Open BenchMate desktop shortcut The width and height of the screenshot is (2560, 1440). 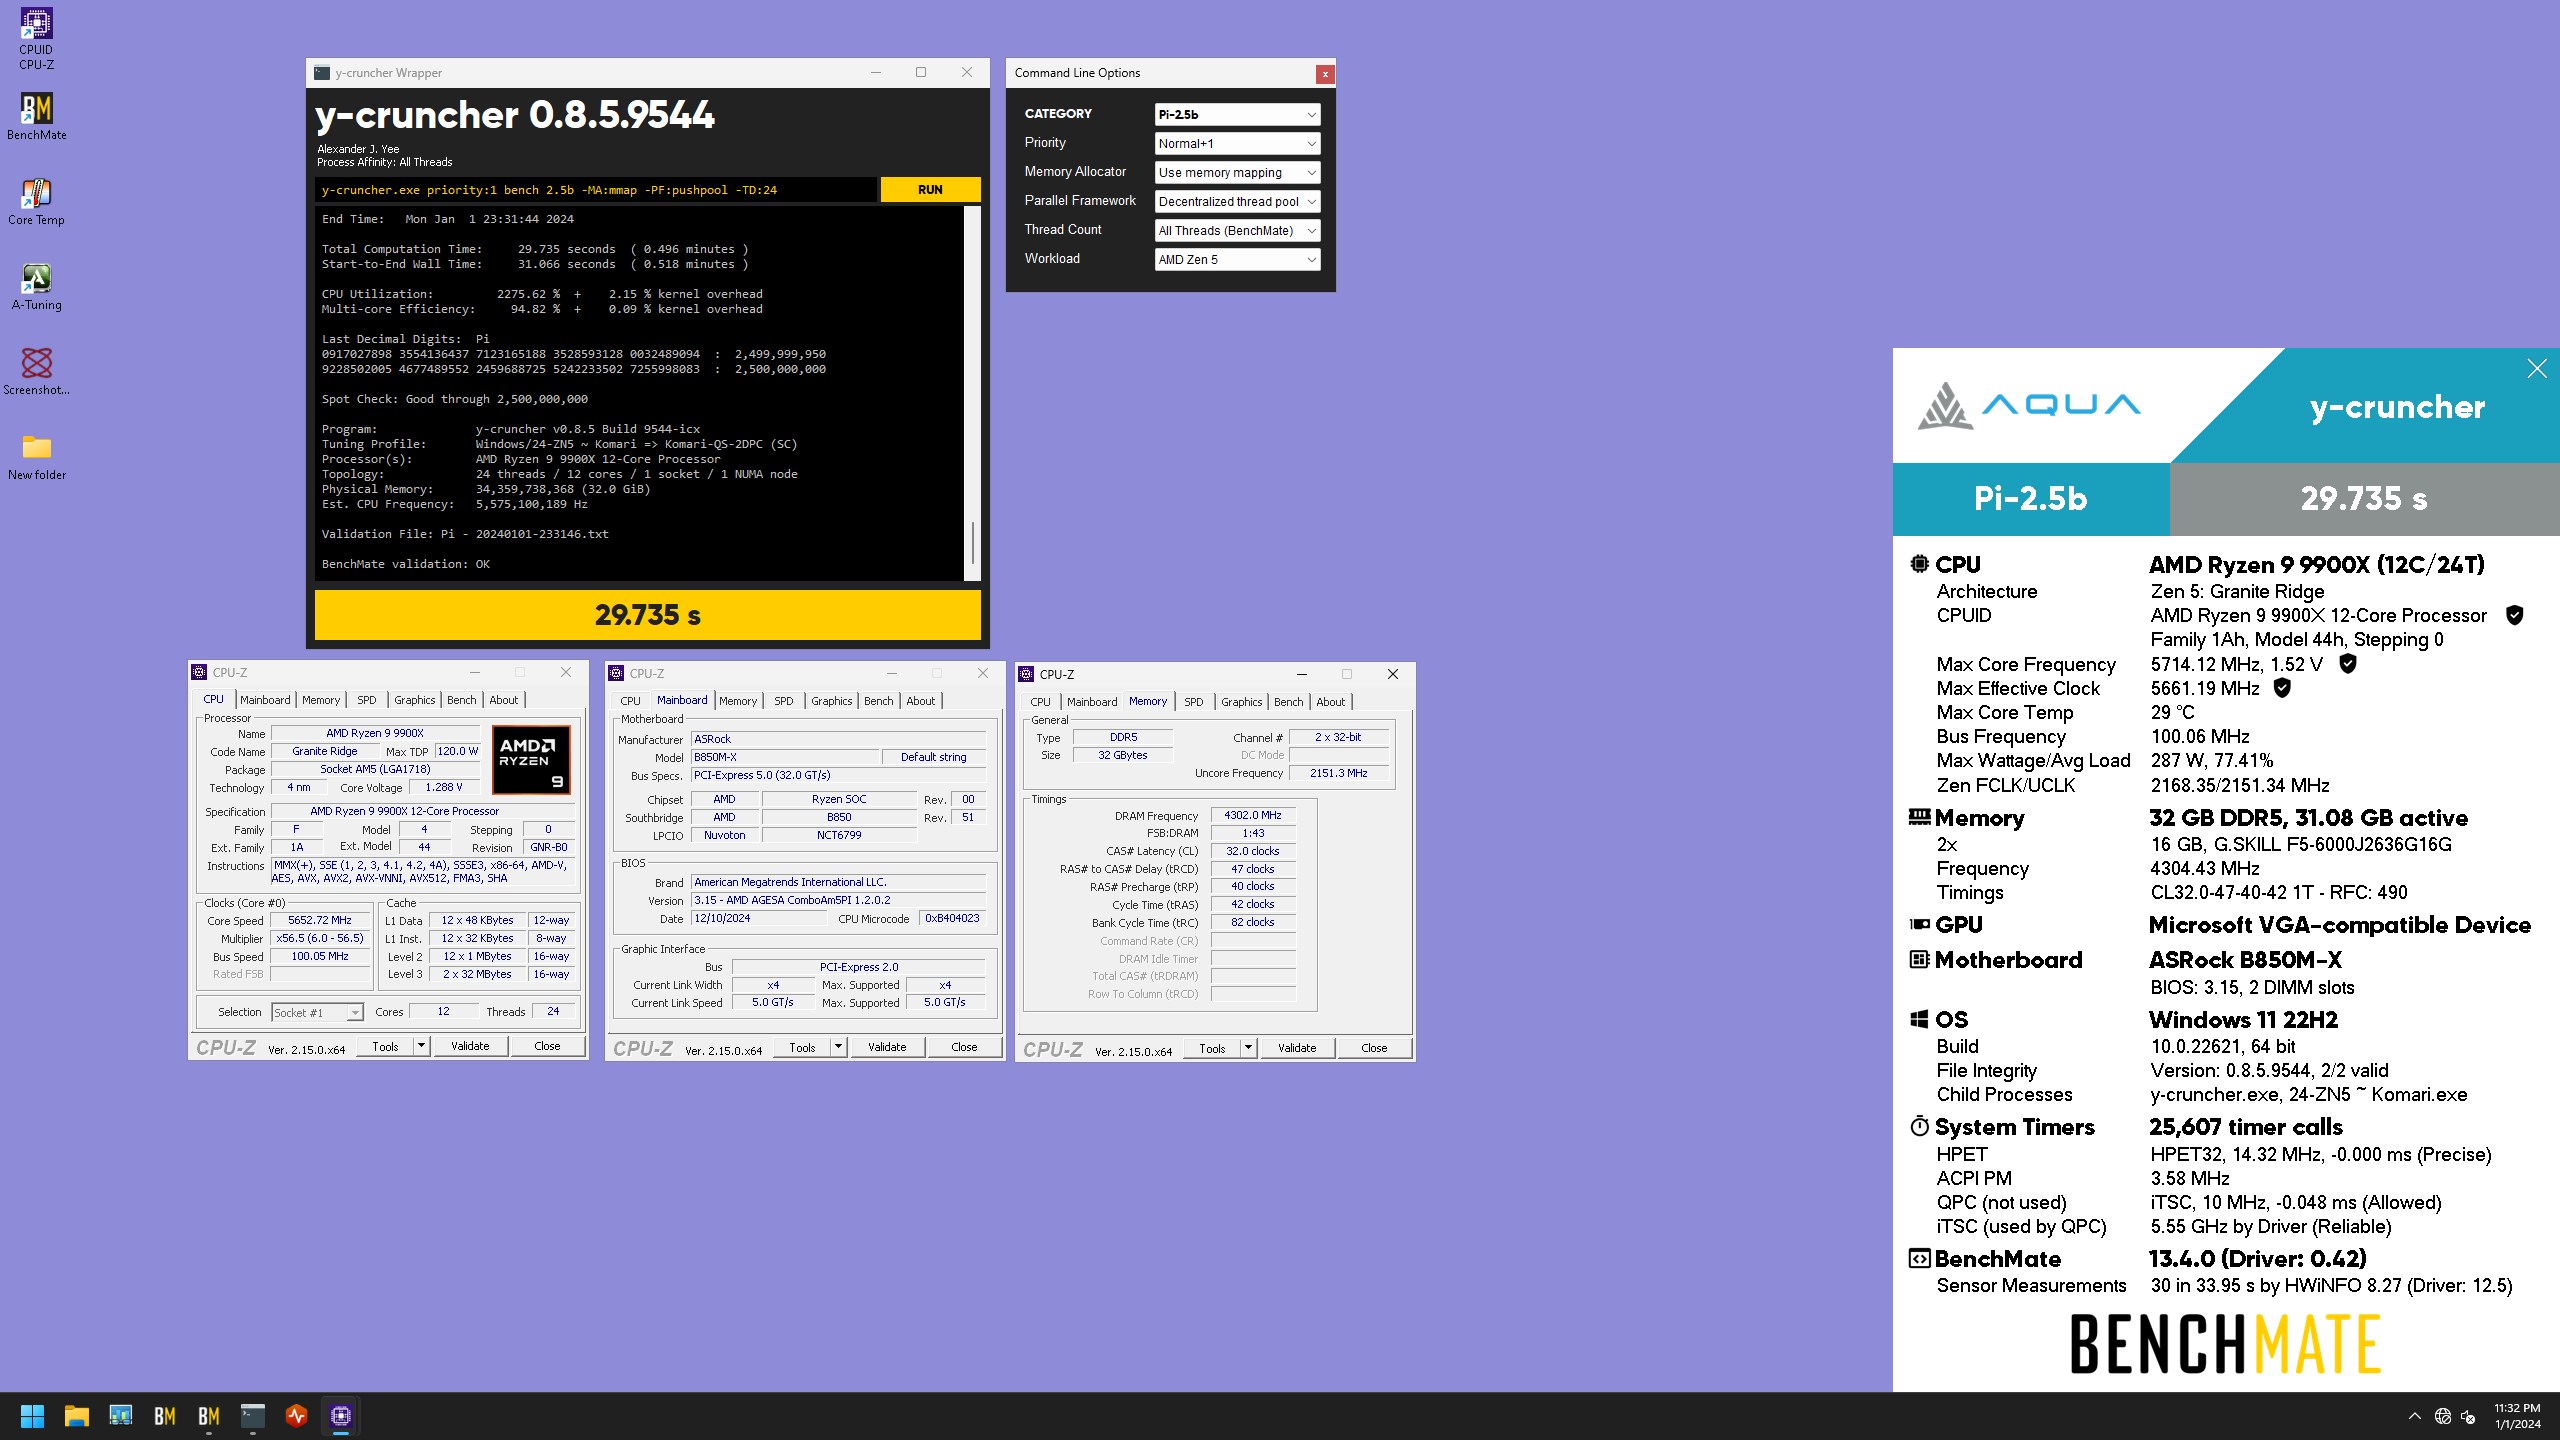36,117
